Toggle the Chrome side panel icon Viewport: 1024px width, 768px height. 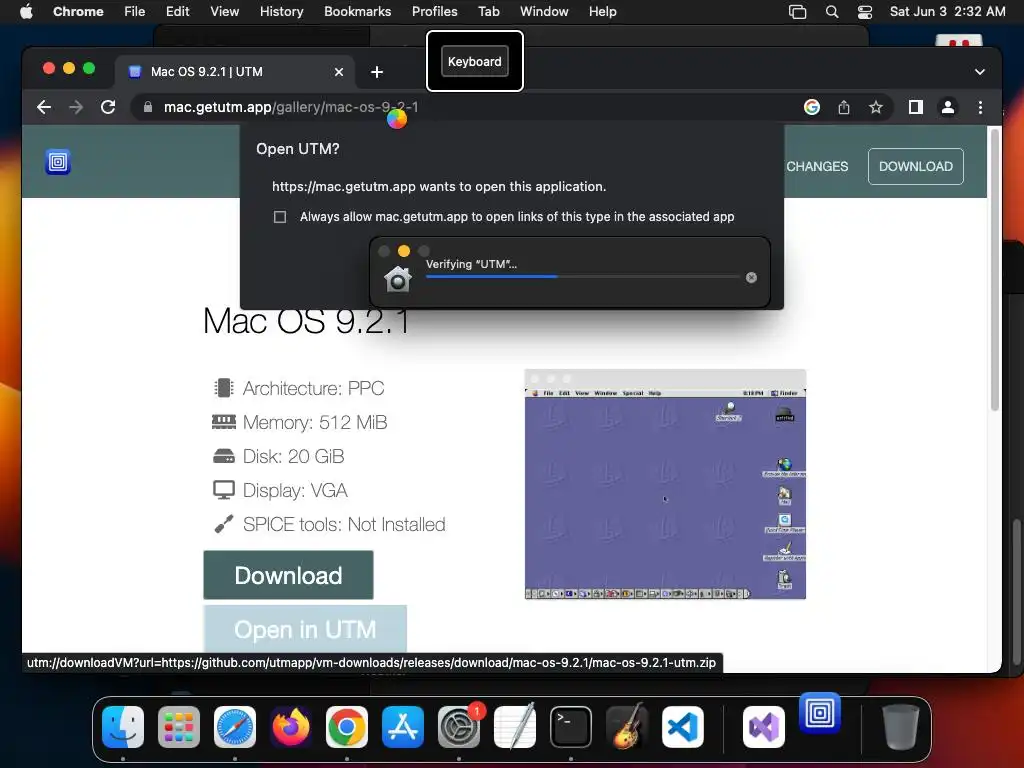(x=916, y=107)
